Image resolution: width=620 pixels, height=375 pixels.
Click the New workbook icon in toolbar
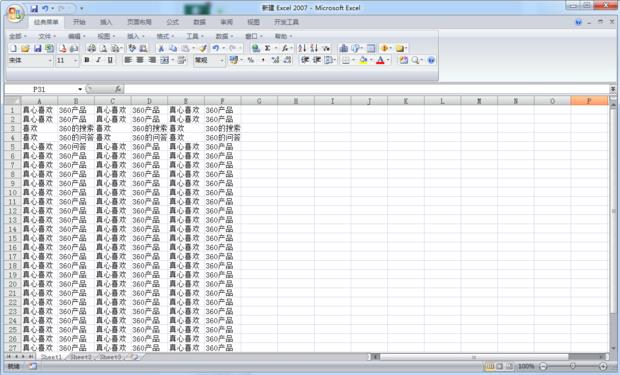pos(13,48)
